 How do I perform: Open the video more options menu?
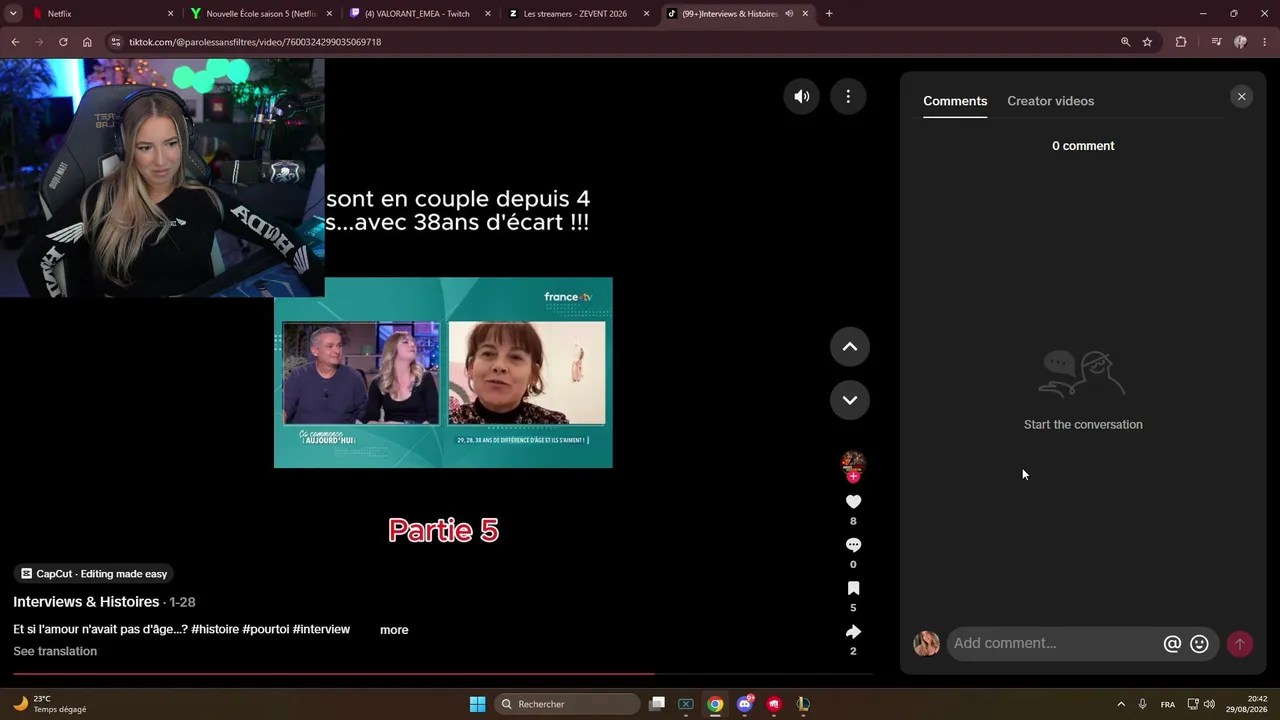pos(848,97)
